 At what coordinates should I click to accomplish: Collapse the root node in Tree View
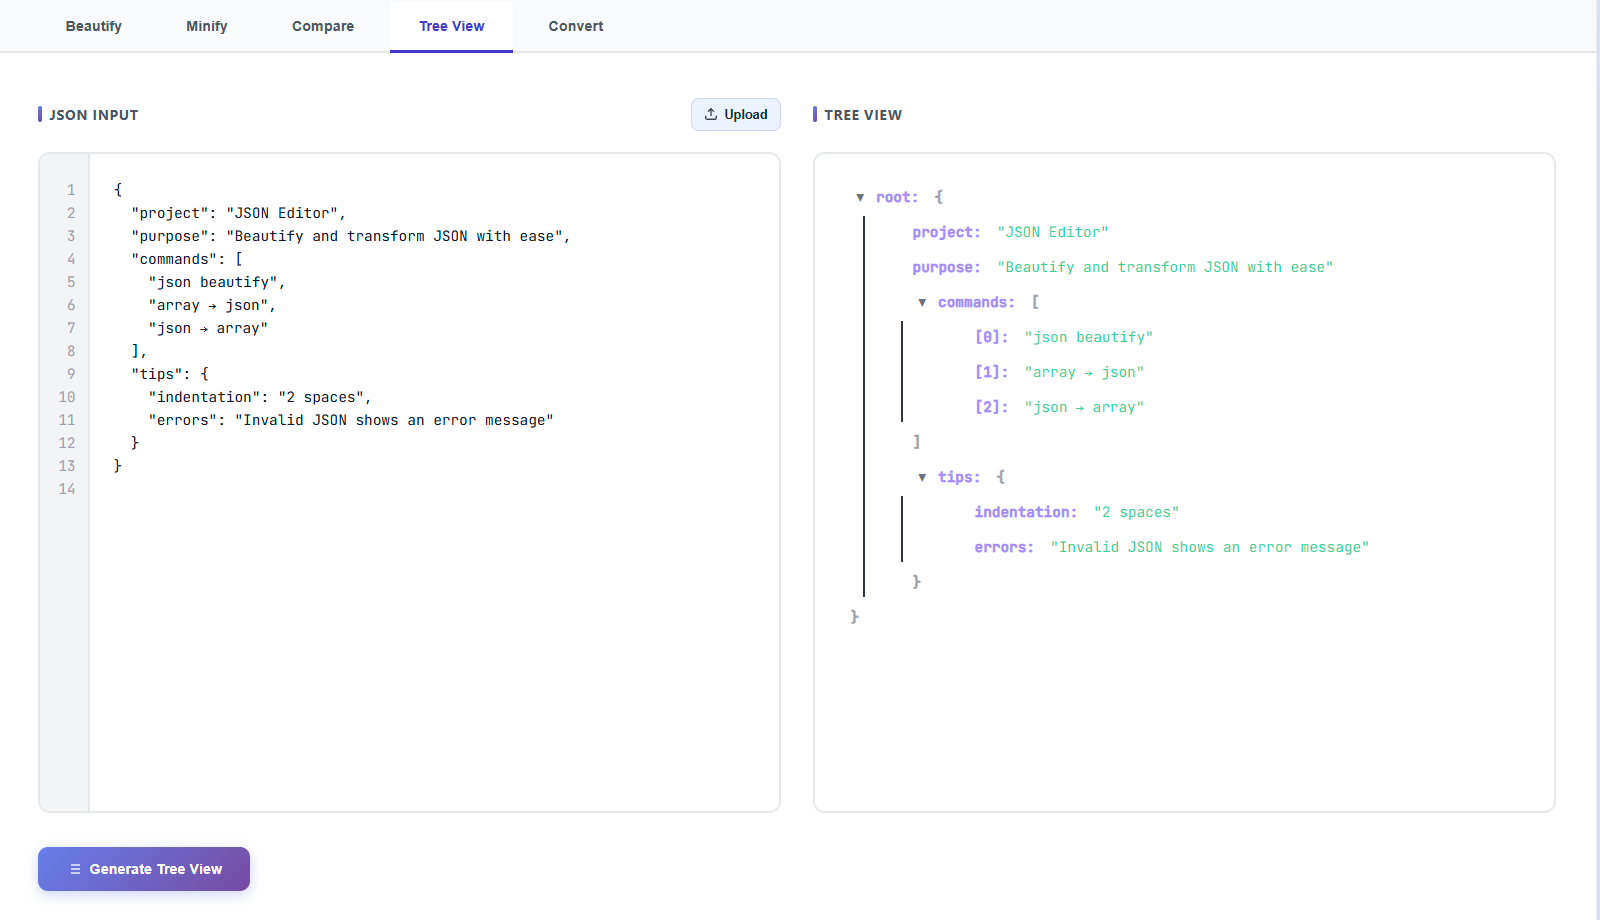pyautogui.click(x=861, y=197)
